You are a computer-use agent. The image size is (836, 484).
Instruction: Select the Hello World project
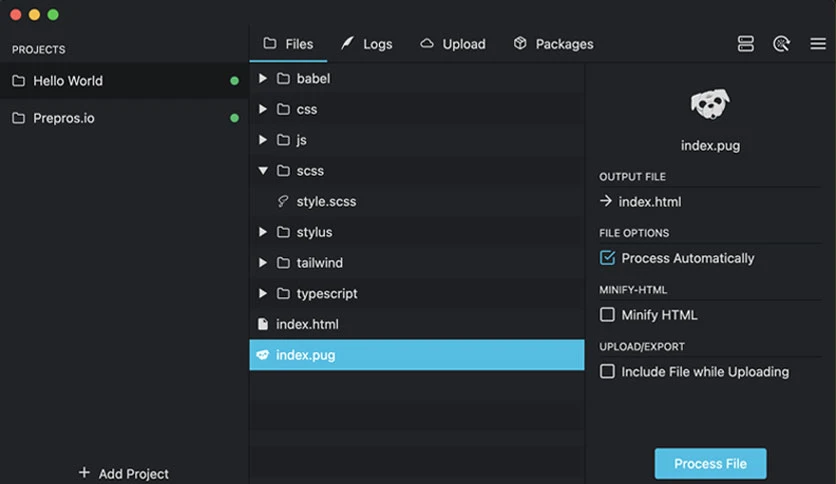tap(124, 80)
